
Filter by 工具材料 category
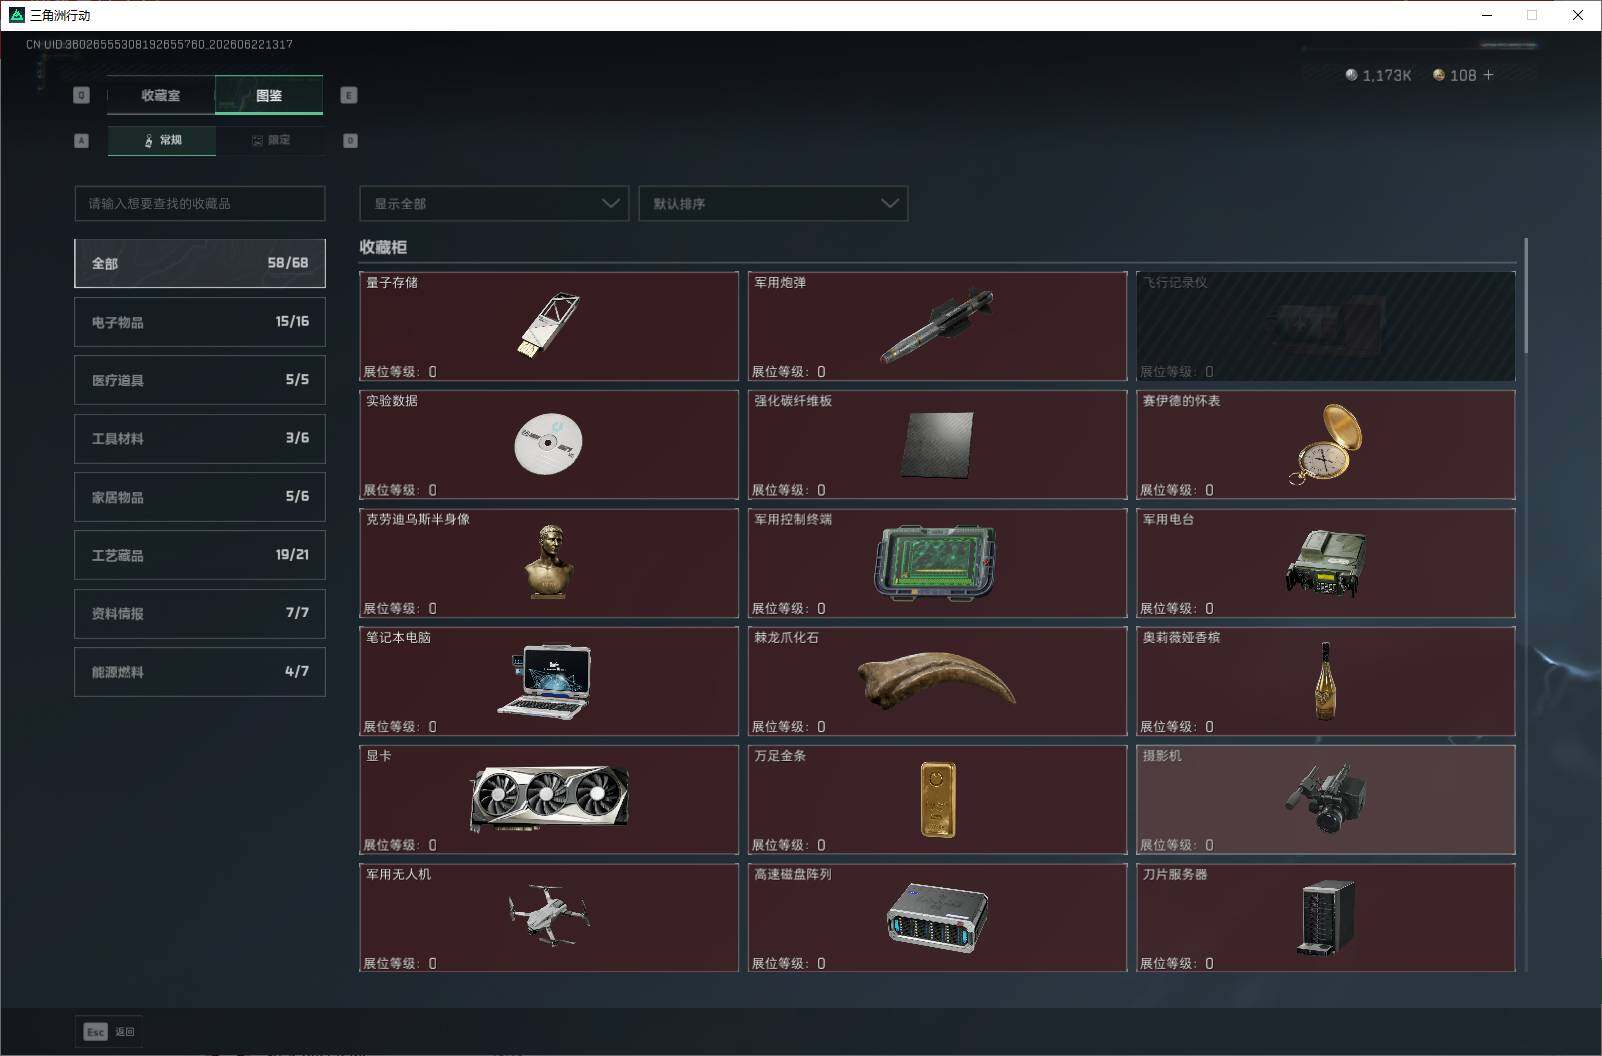(x=200, y=438)
